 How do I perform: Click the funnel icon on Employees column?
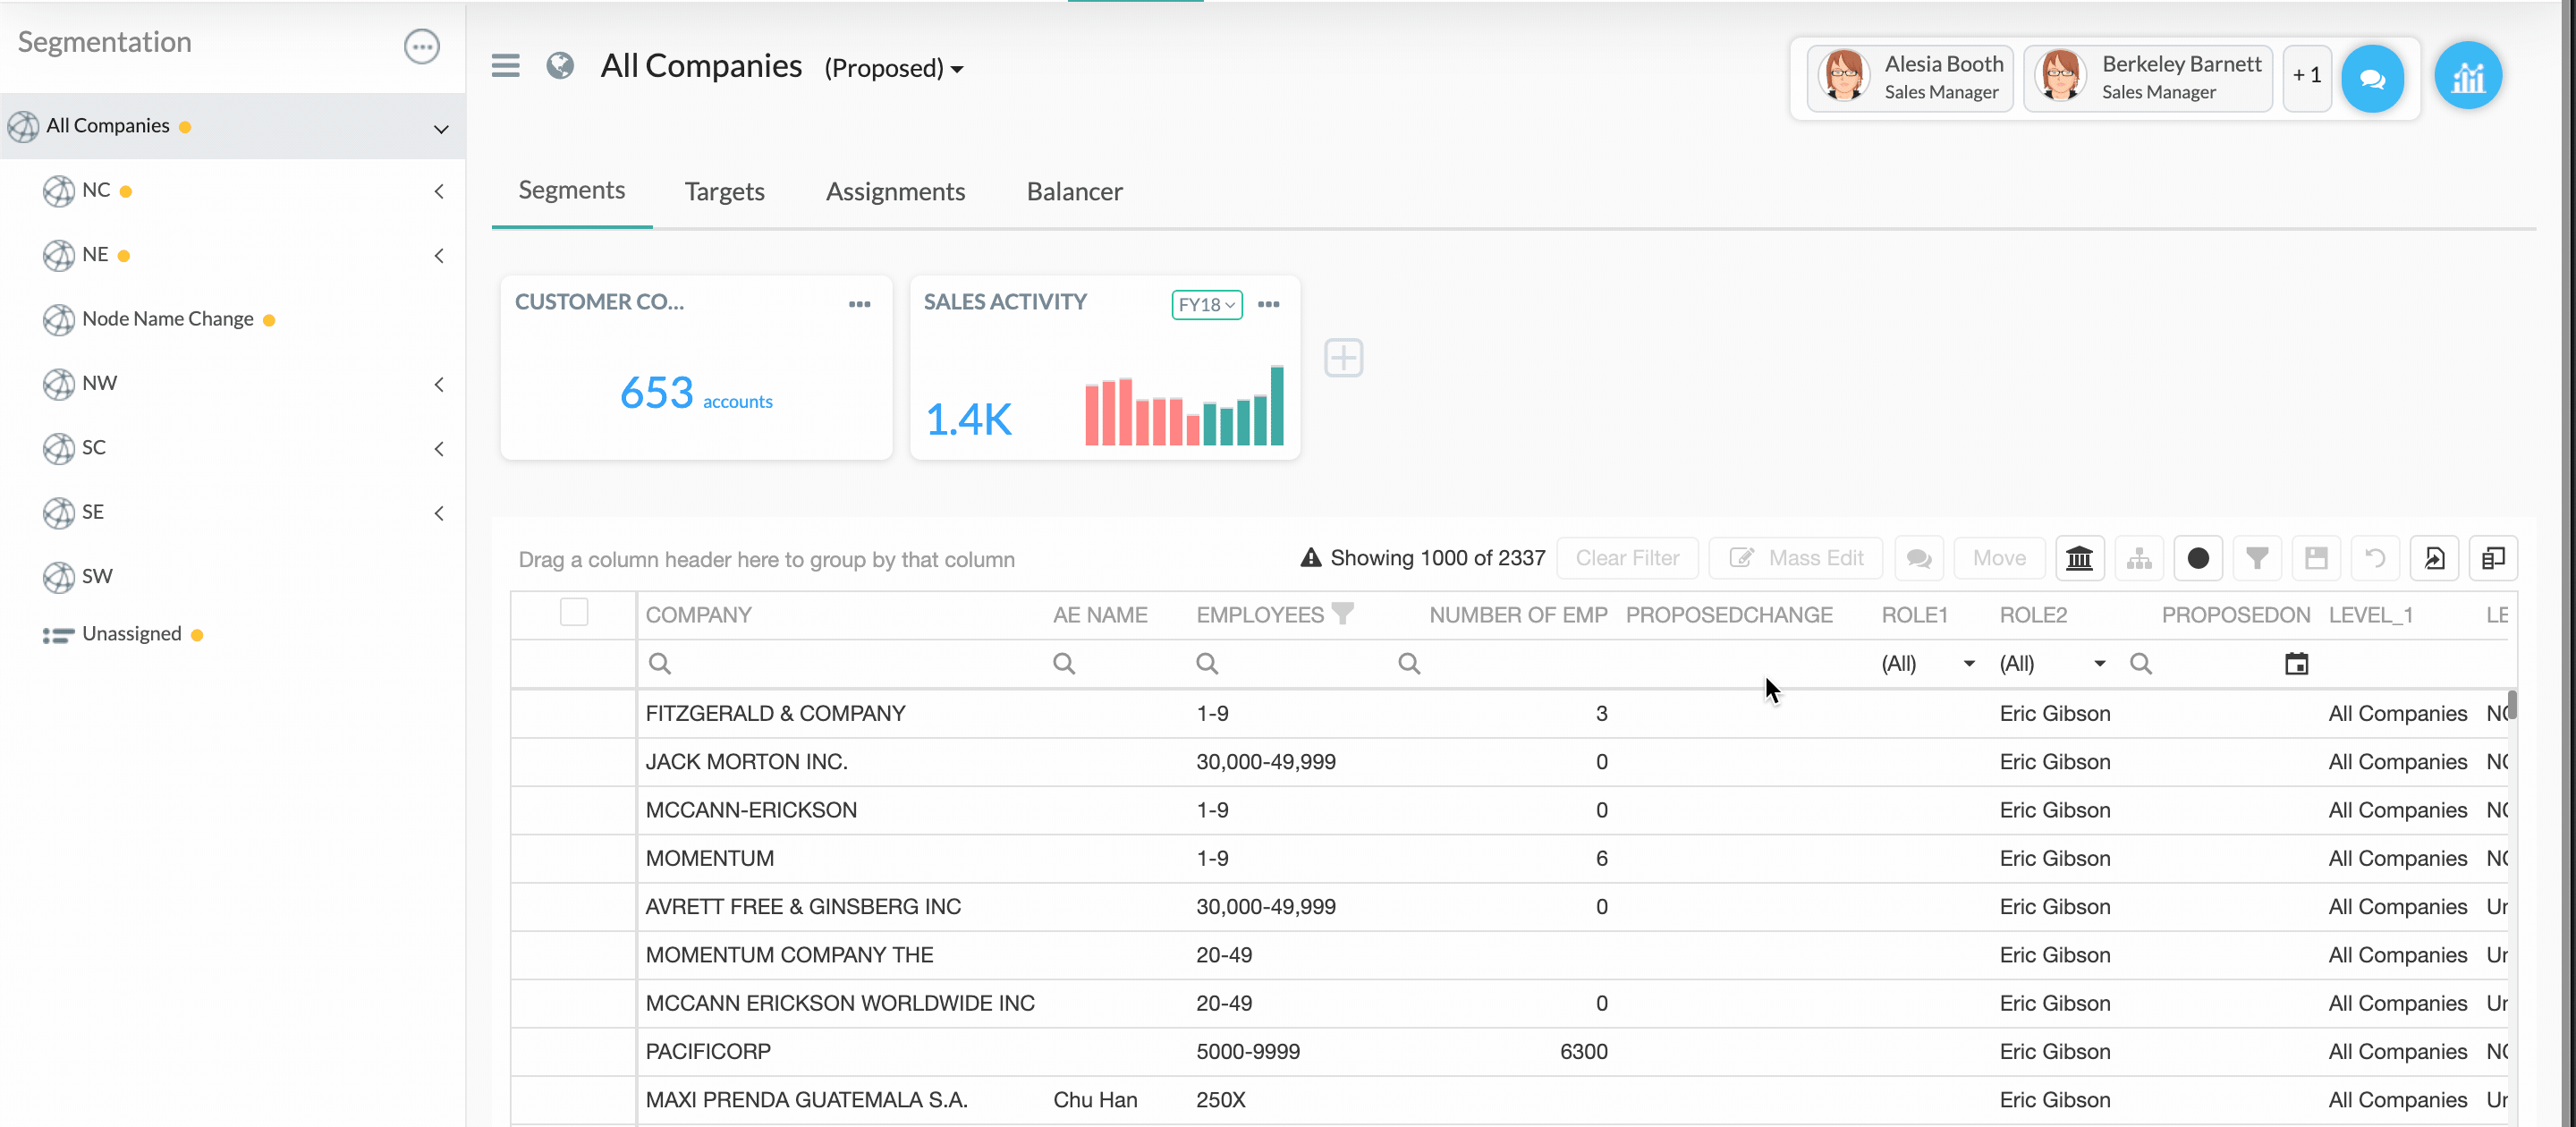click(1342, 613)
